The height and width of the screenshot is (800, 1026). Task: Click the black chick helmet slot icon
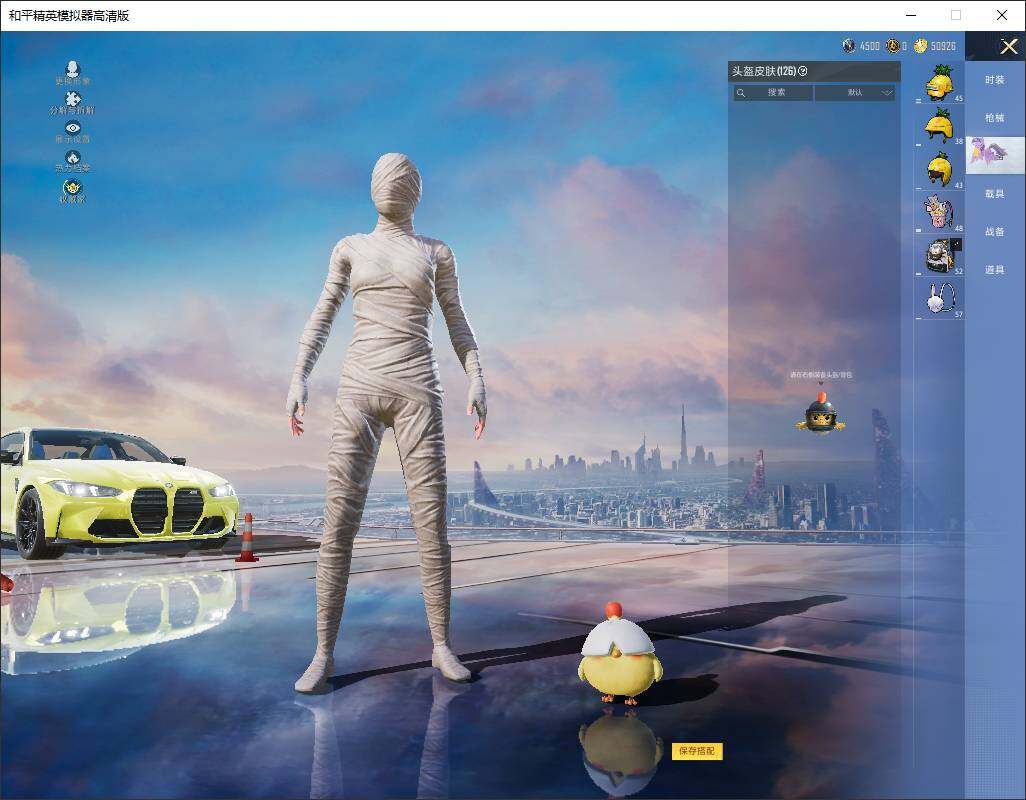point(821,413)
